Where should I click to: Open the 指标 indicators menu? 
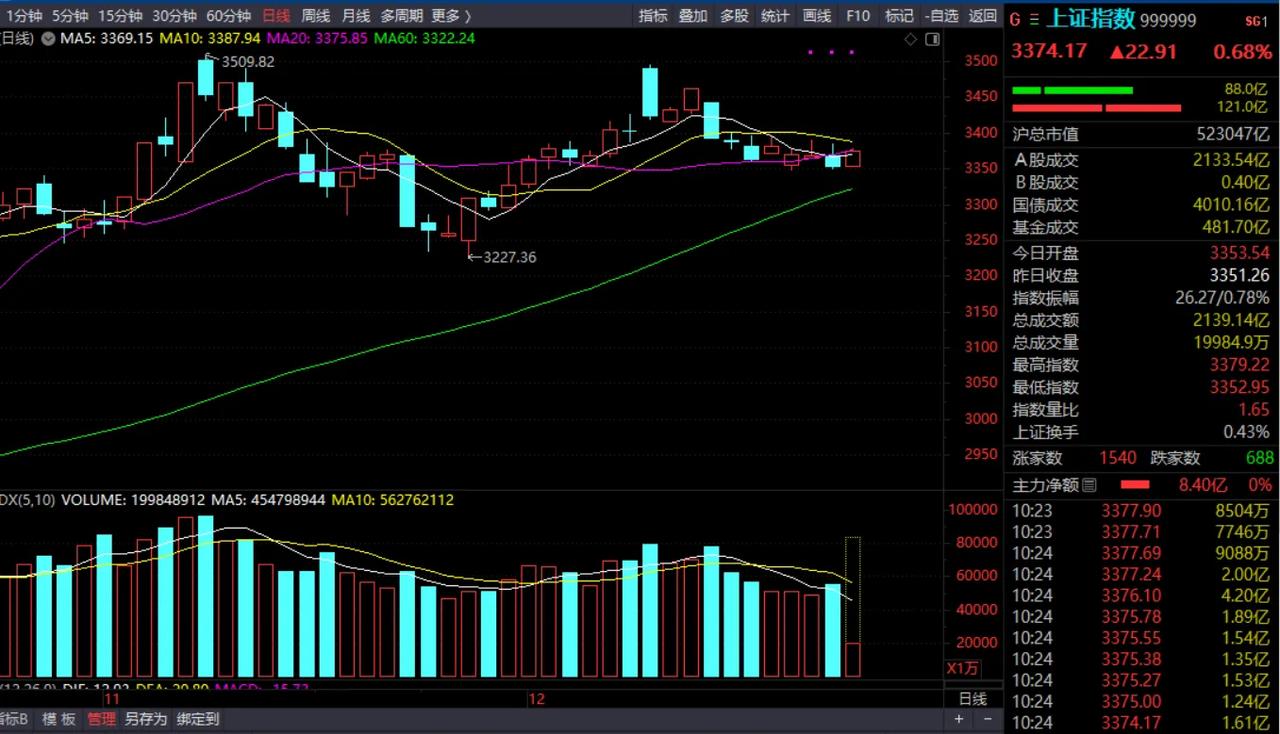[653, 16]
